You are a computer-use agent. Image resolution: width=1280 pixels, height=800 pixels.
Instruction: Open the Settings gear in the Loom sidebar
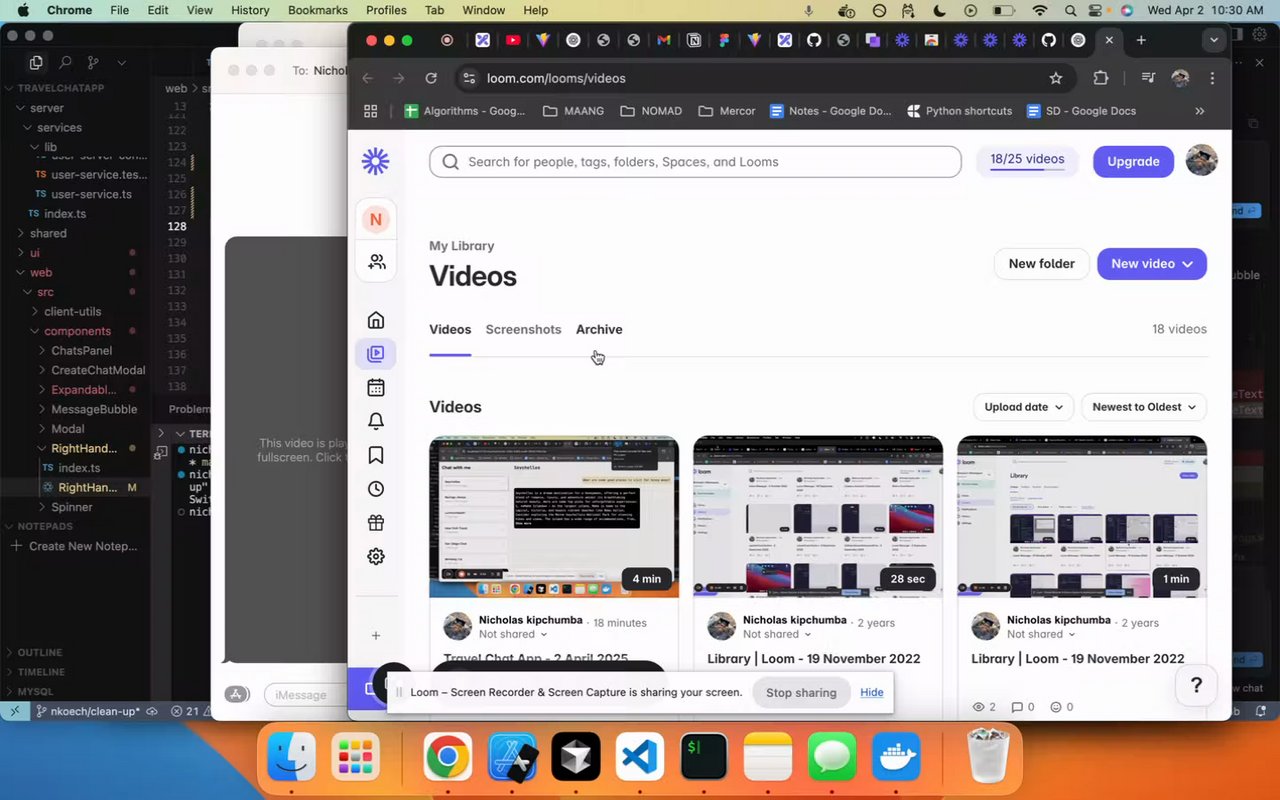(376, 557)
